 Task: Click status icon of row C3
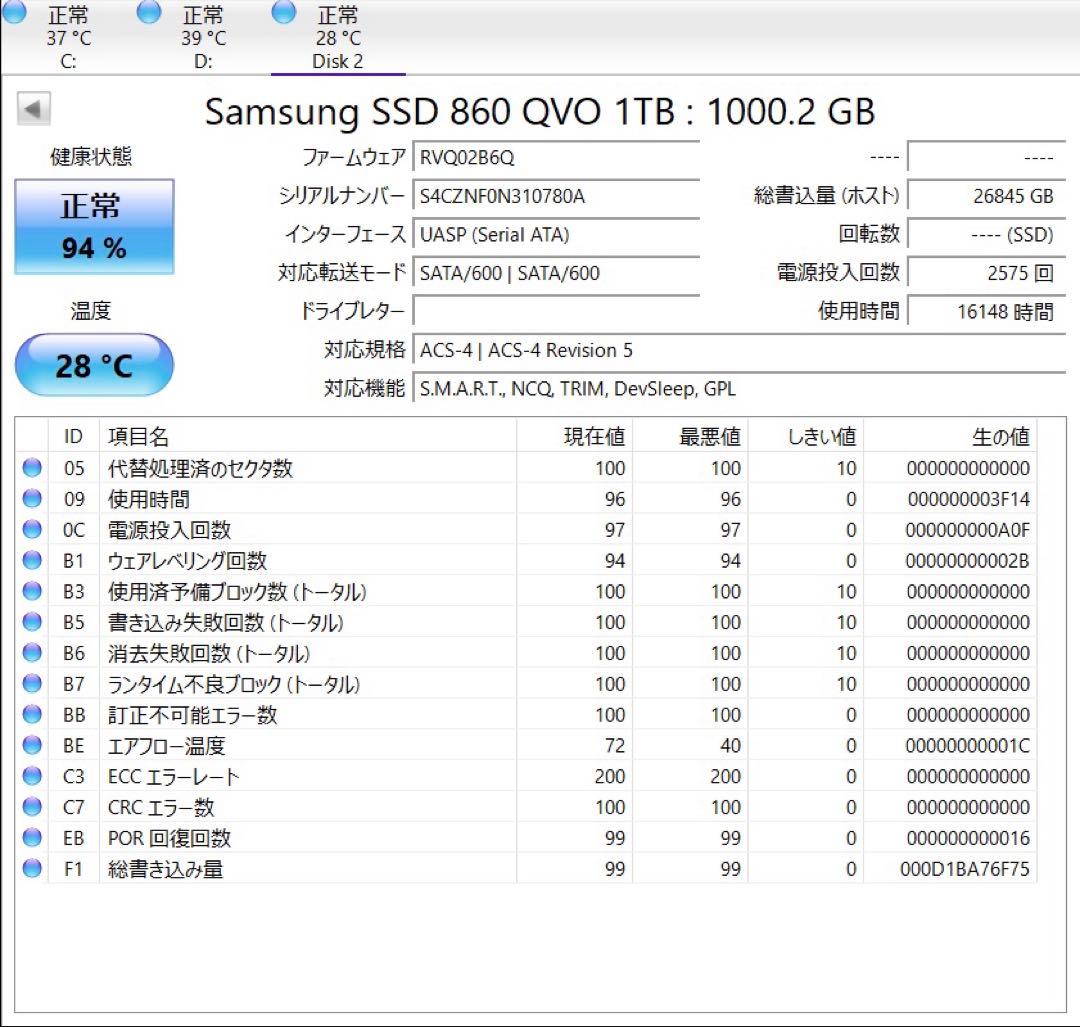click(32, 776)
